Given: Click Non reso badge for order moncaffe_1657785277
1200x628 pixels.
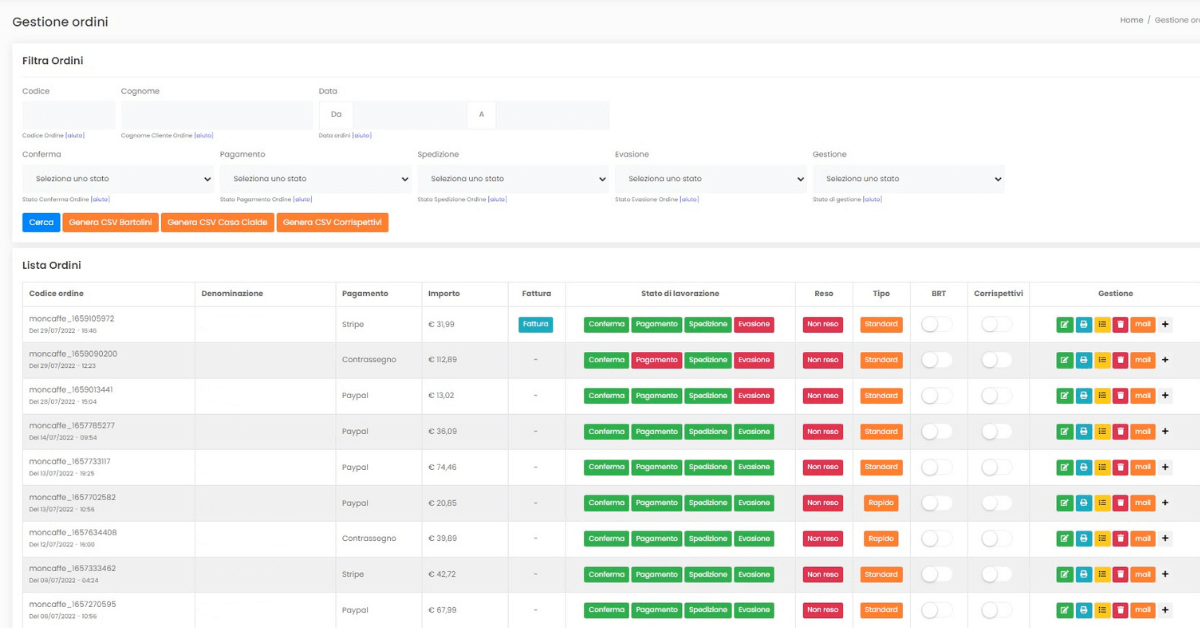Looking at the screenshot, I should click(x=823, y=432).
